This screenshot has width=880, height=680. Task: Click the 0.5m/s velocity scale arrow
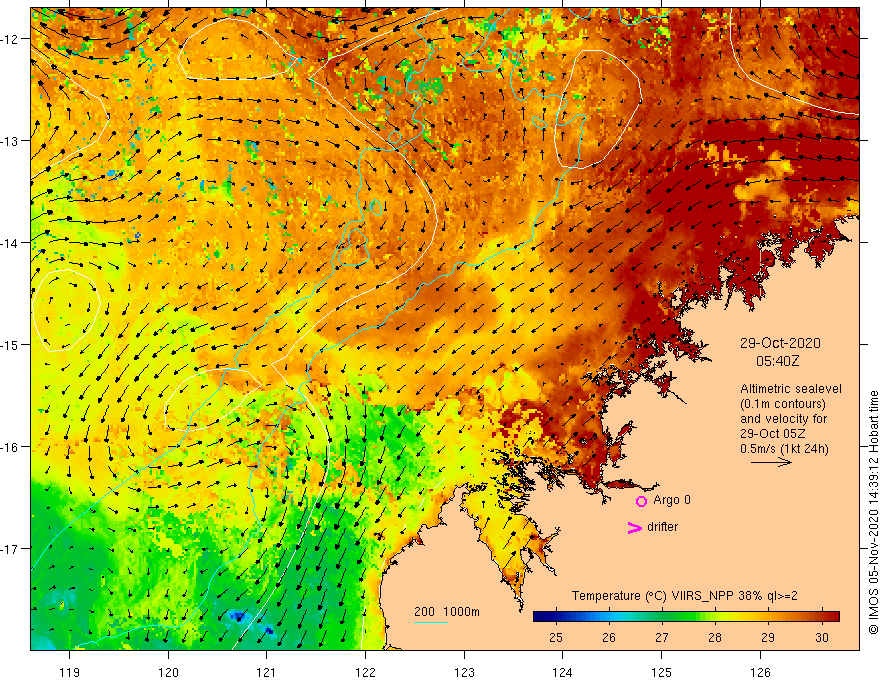coord(771,462)
